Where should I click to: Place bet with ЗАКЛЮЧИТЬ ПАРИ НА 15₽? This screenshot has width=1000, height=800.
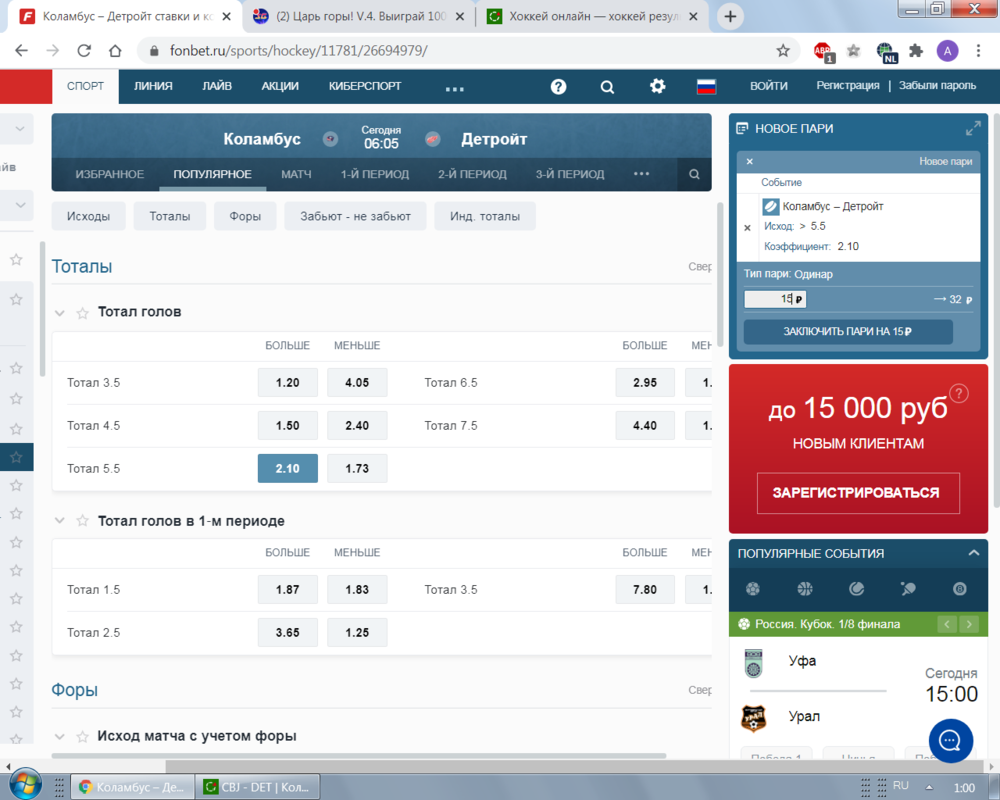coord(848,331)
